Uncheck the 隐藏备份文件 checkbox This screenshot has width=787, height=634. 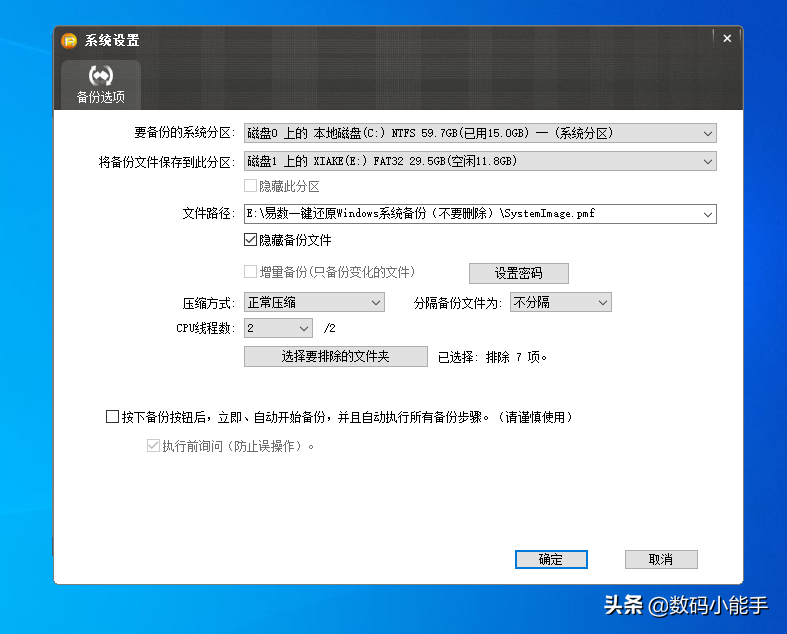click(x=251, y=240)
